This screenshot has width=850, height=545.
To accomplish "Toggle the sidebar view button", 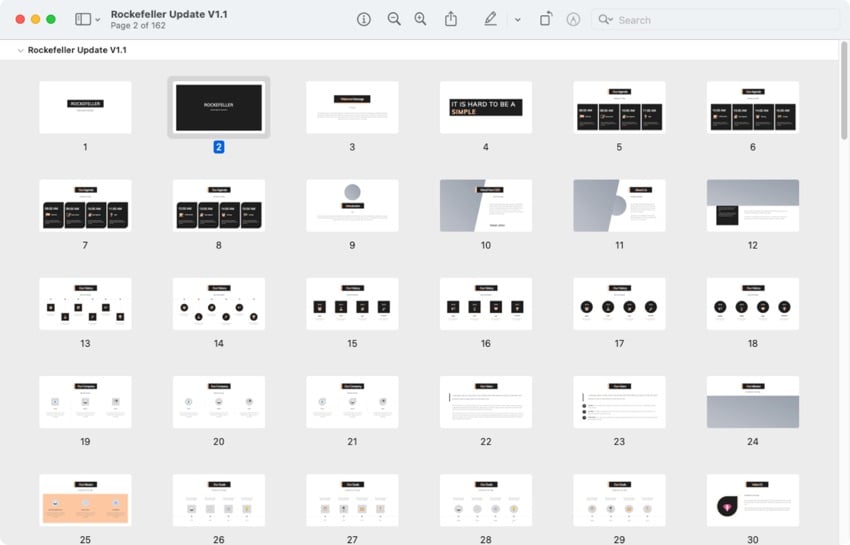I will [82, 19].
